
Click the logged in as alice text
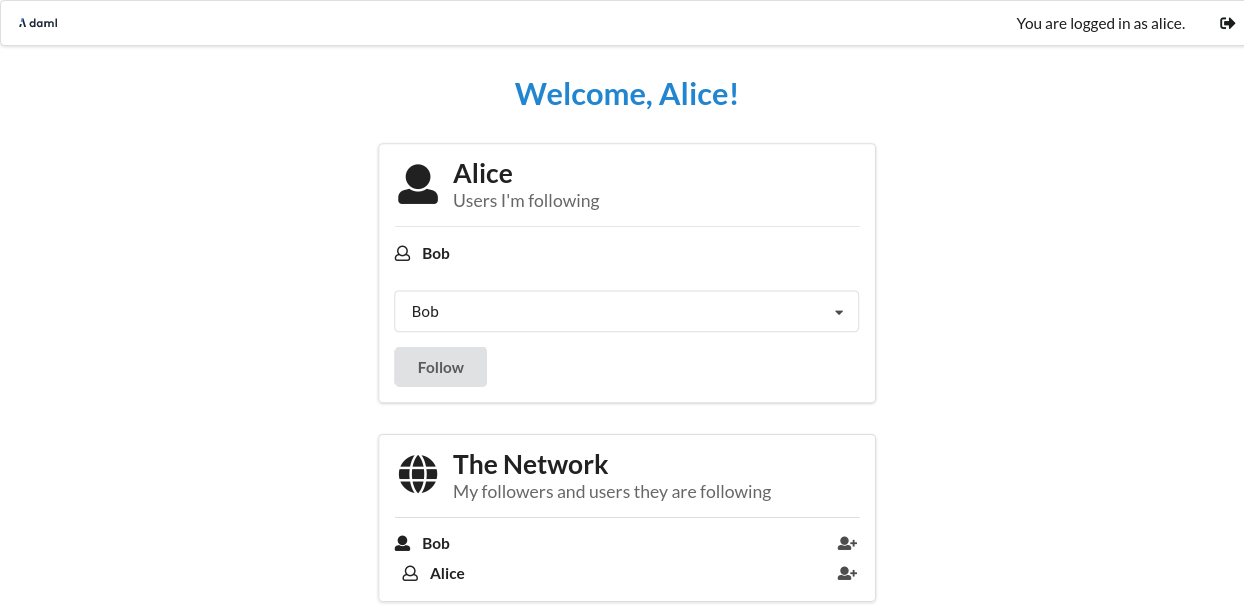[x=1100, y=23]
